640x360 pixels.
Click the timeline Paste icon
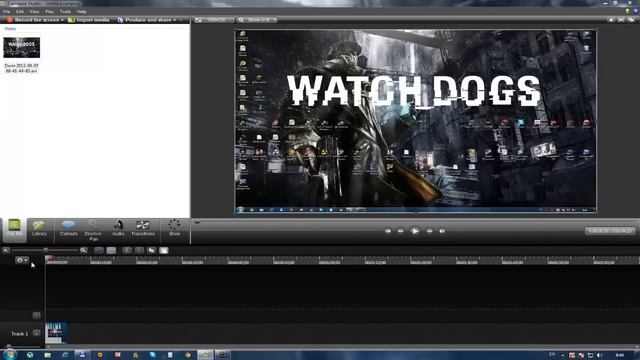coord(164,251)
